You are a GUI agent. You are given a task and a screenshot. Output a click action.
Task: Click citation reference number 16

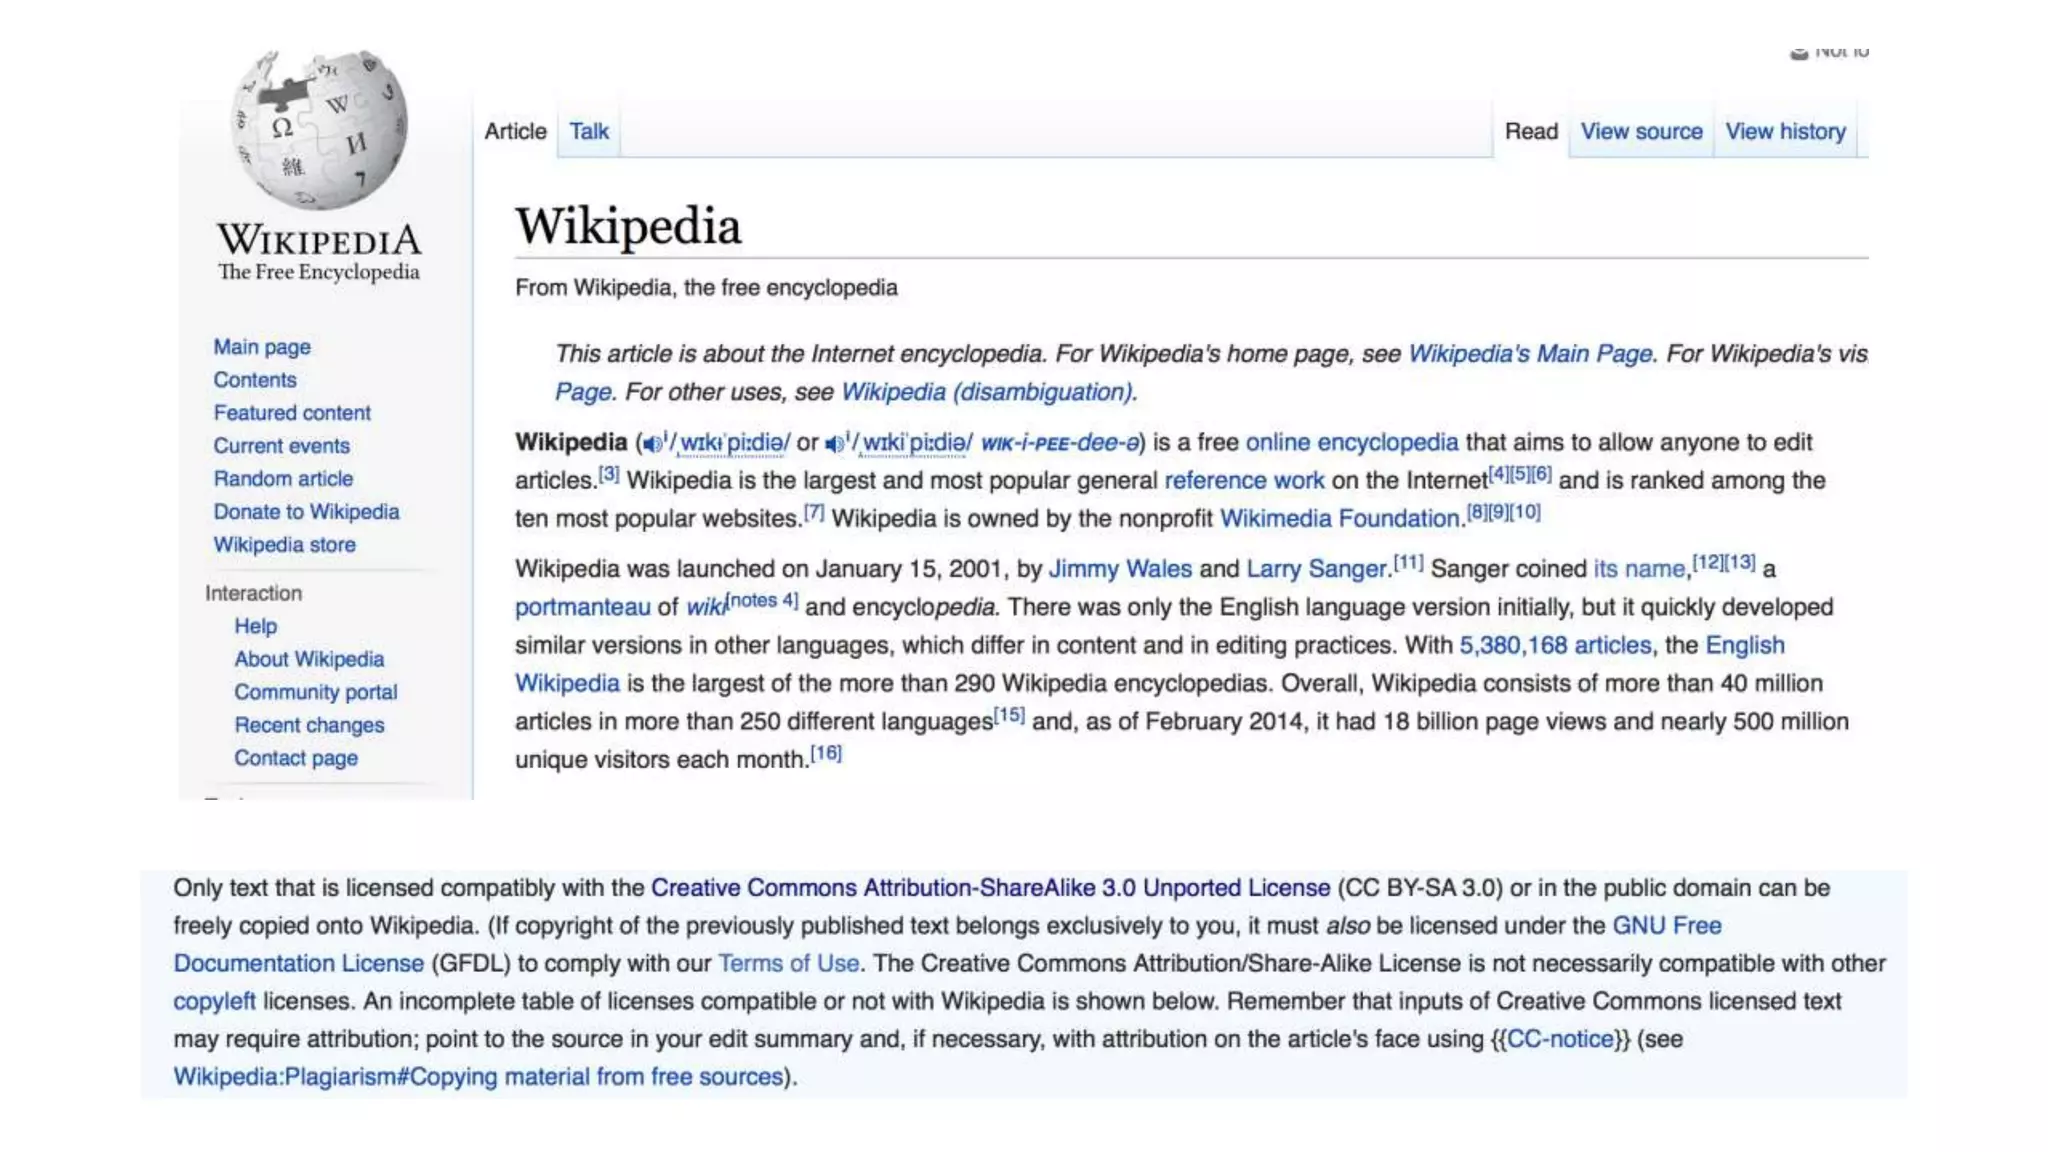826,754
